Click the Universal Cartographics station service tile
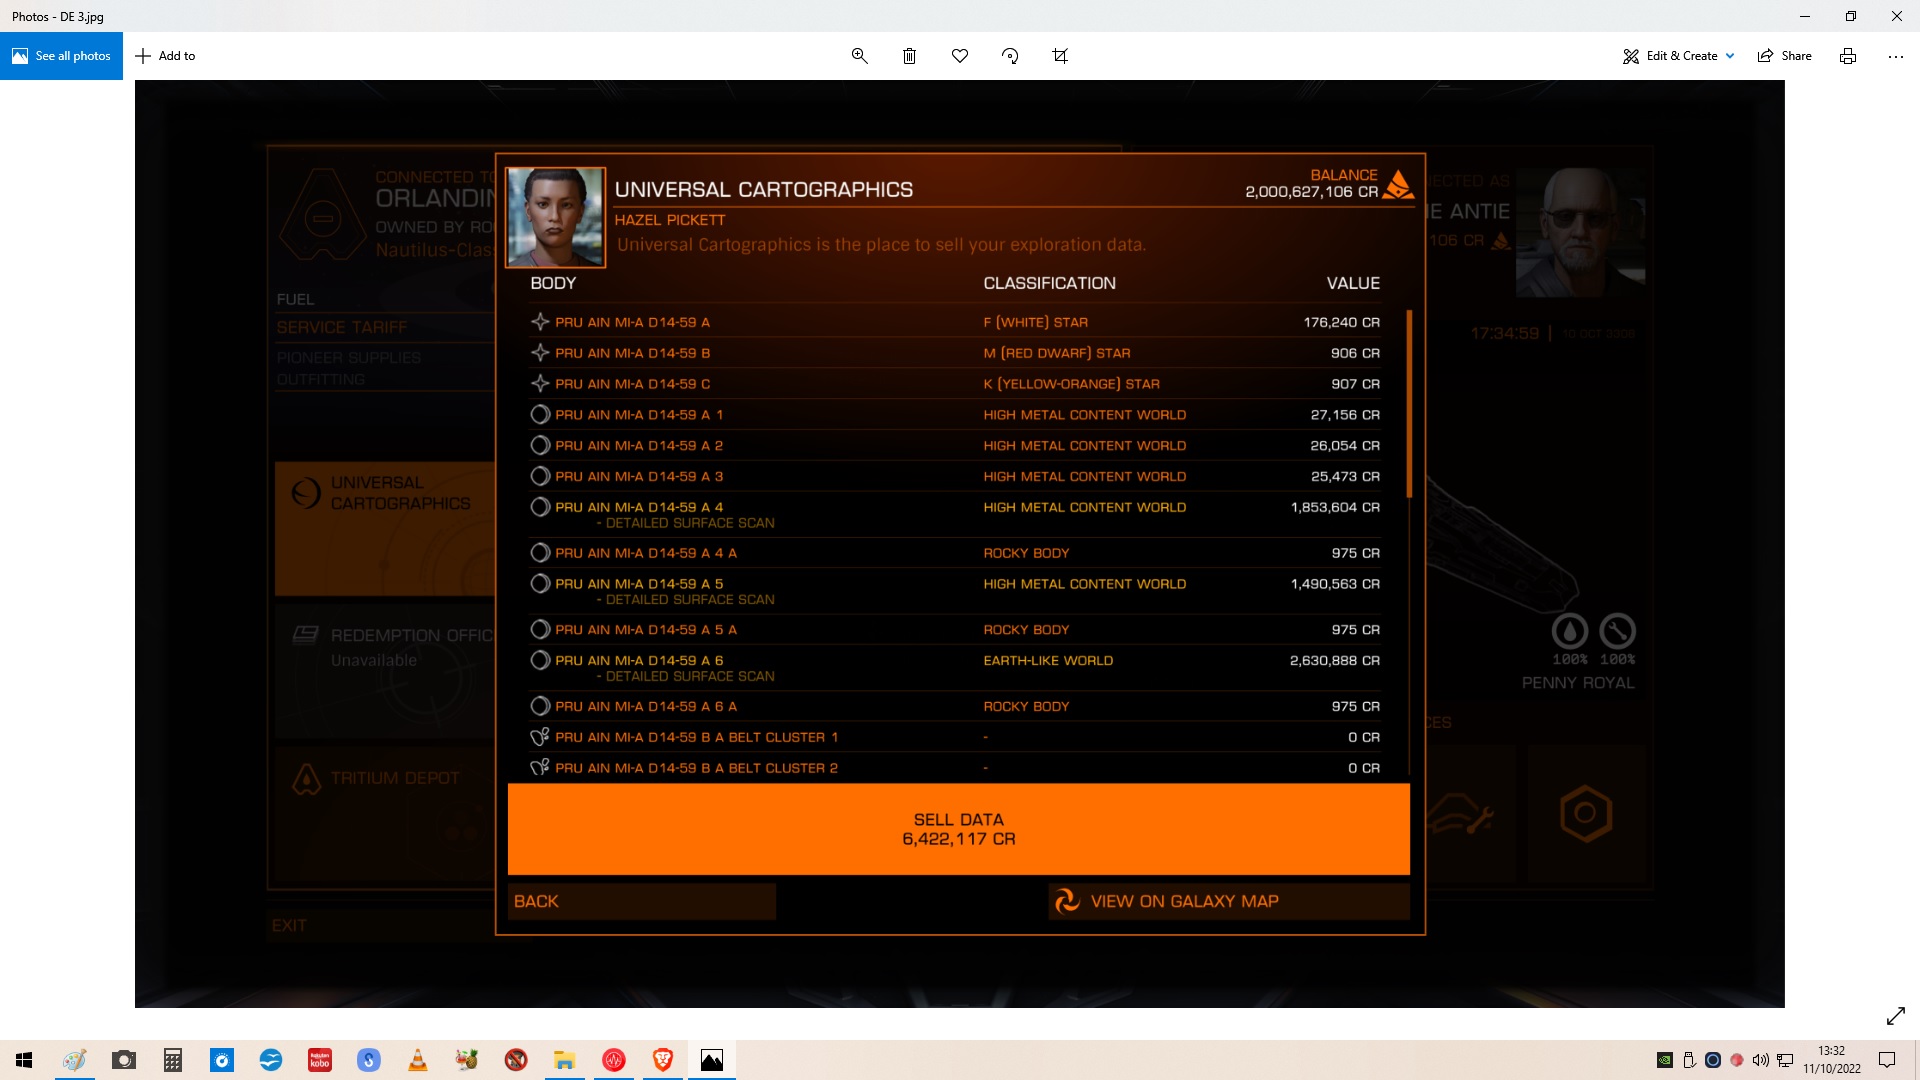Screen dimensions: 1920x1080 coord(386,529)
